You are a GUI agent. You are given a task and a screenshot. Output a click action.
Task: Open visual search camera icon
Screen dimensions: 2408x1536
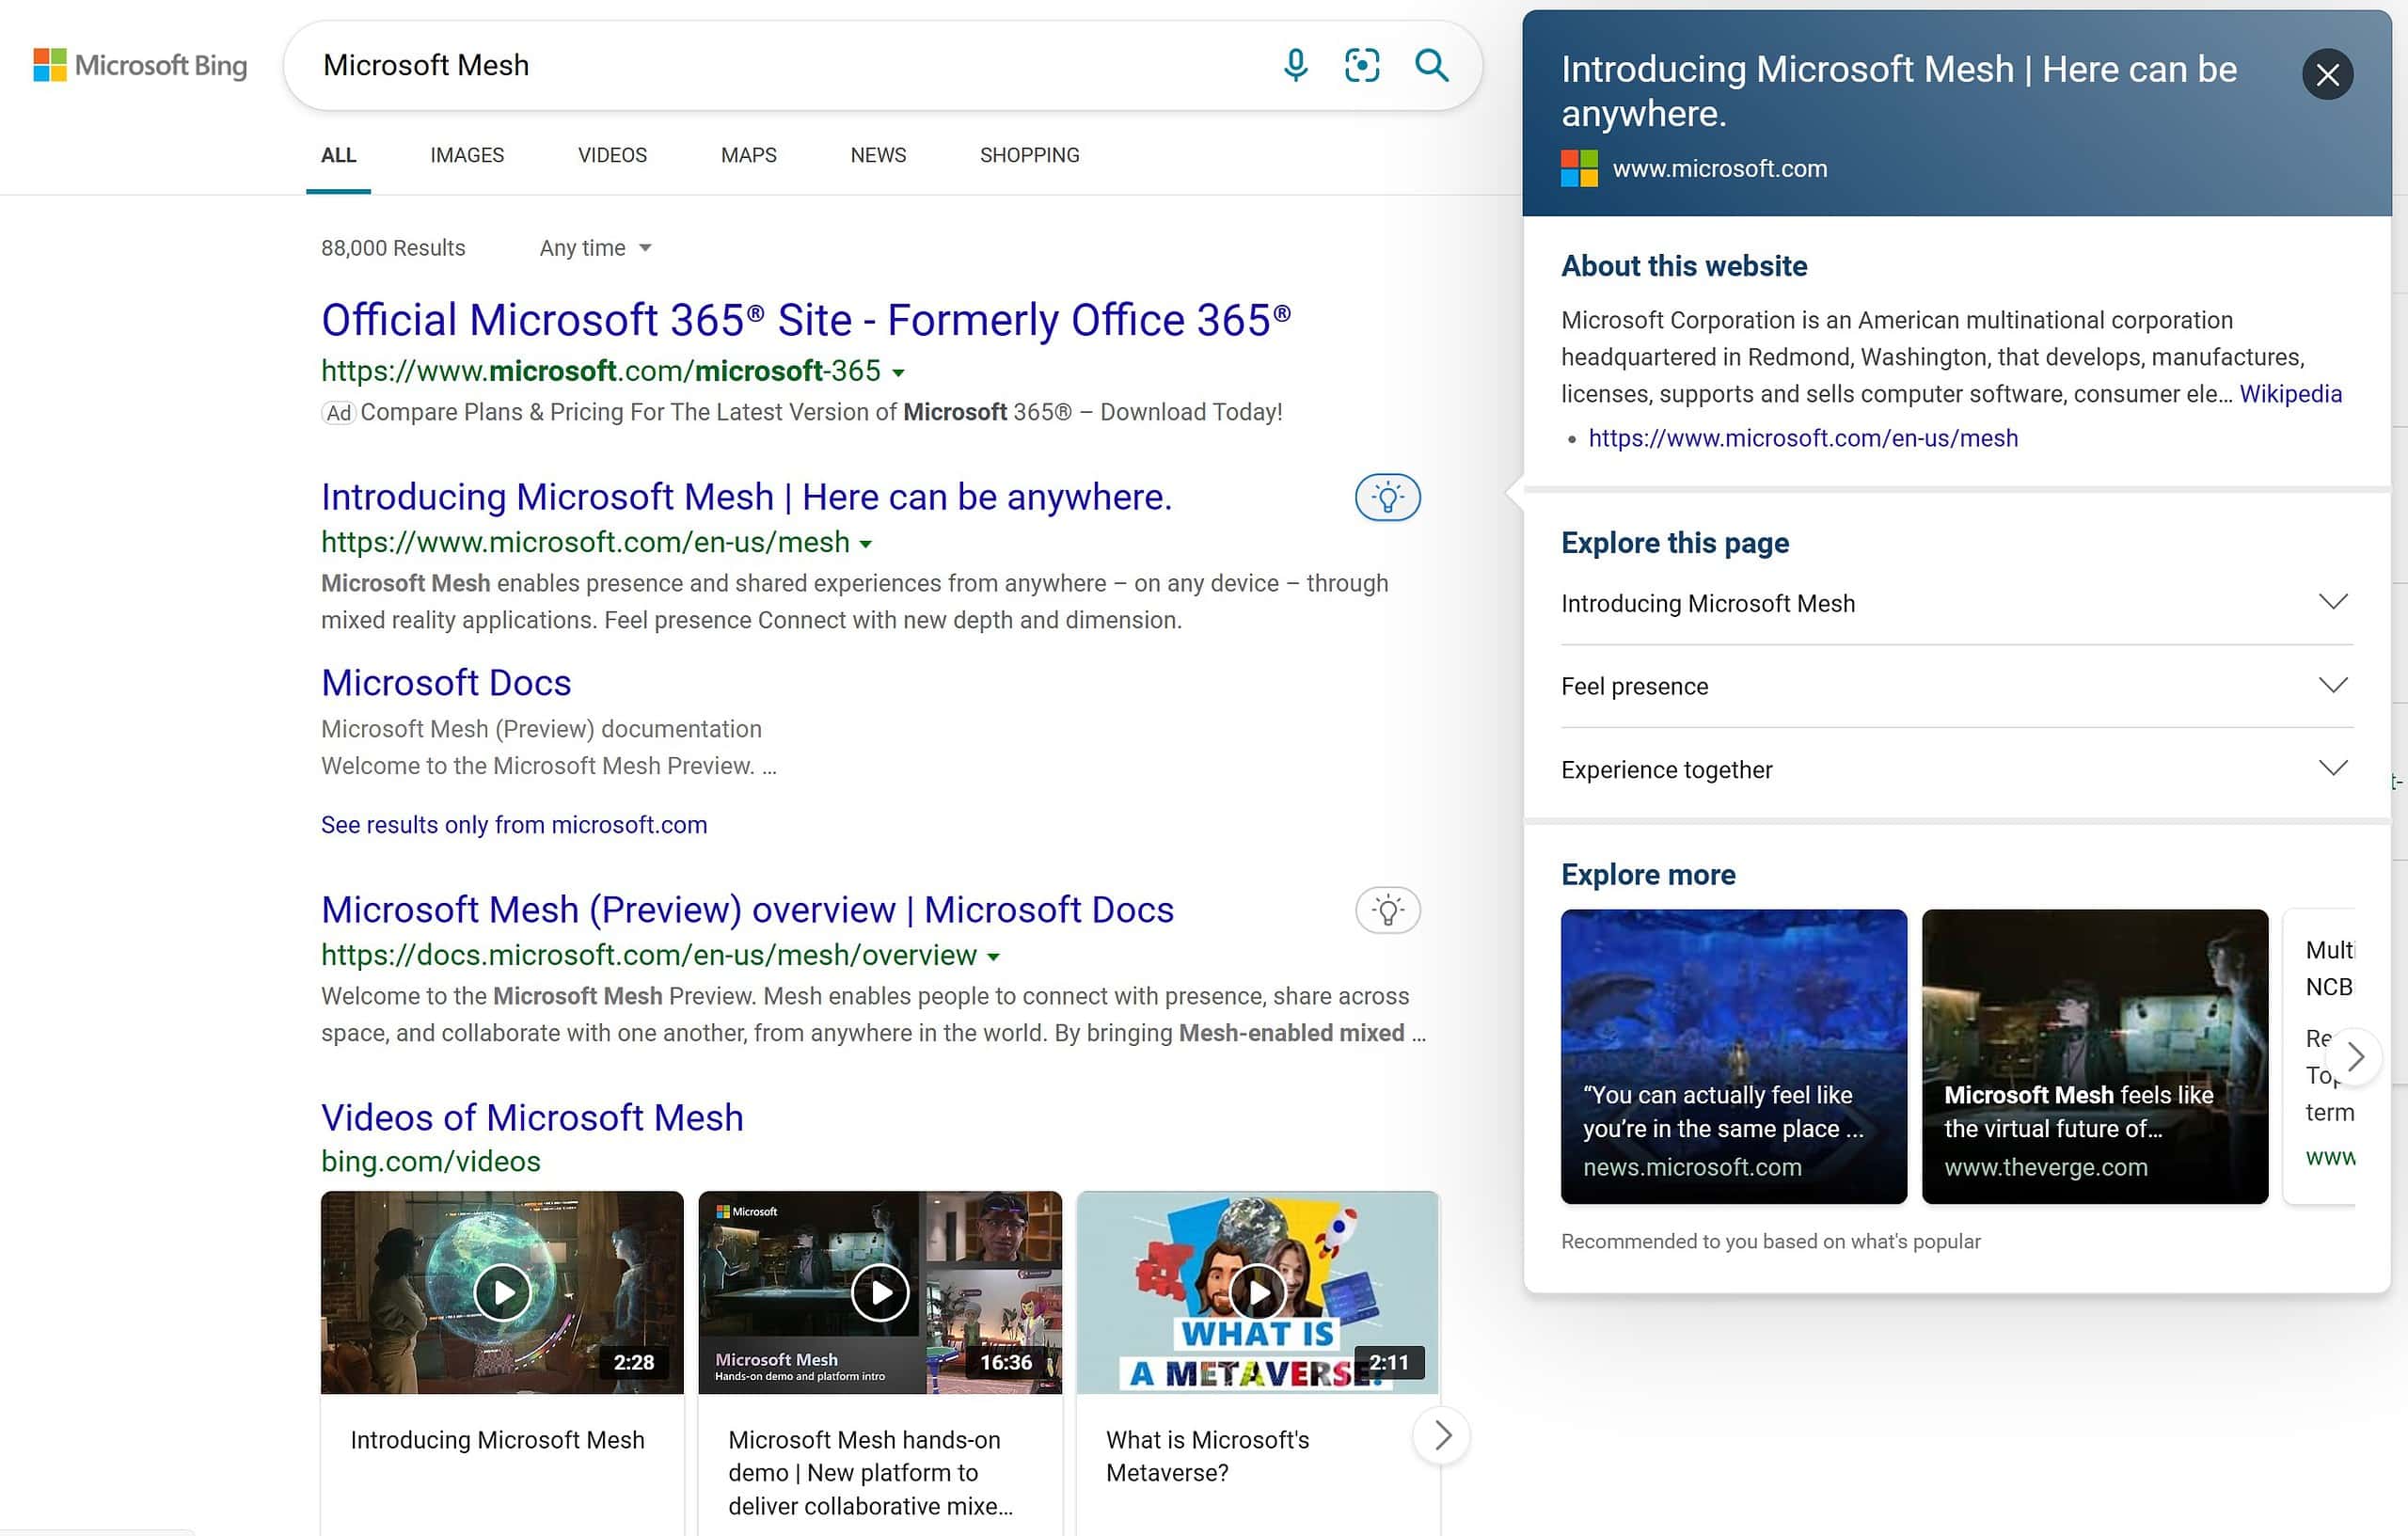pos(1362,65)
